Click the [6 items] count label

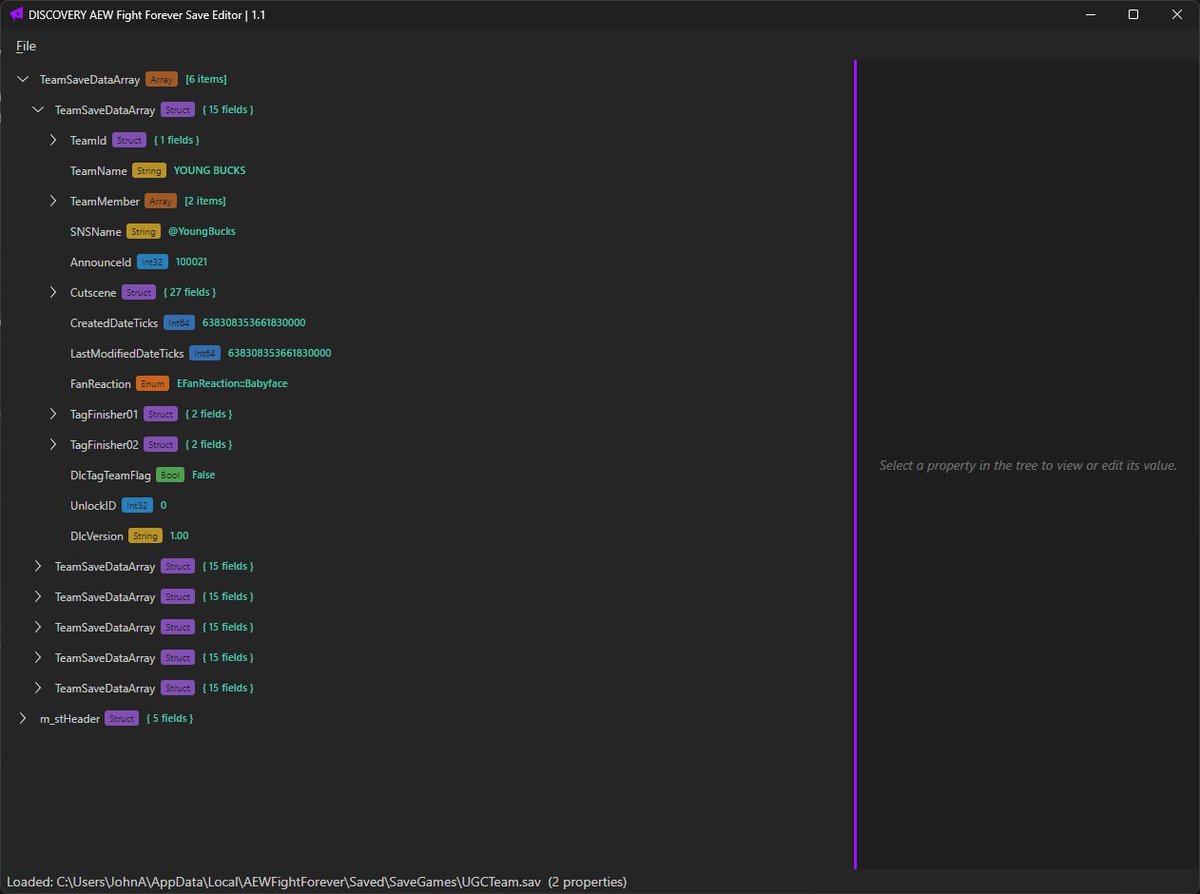pyautogui.click(x=206, y=79)
